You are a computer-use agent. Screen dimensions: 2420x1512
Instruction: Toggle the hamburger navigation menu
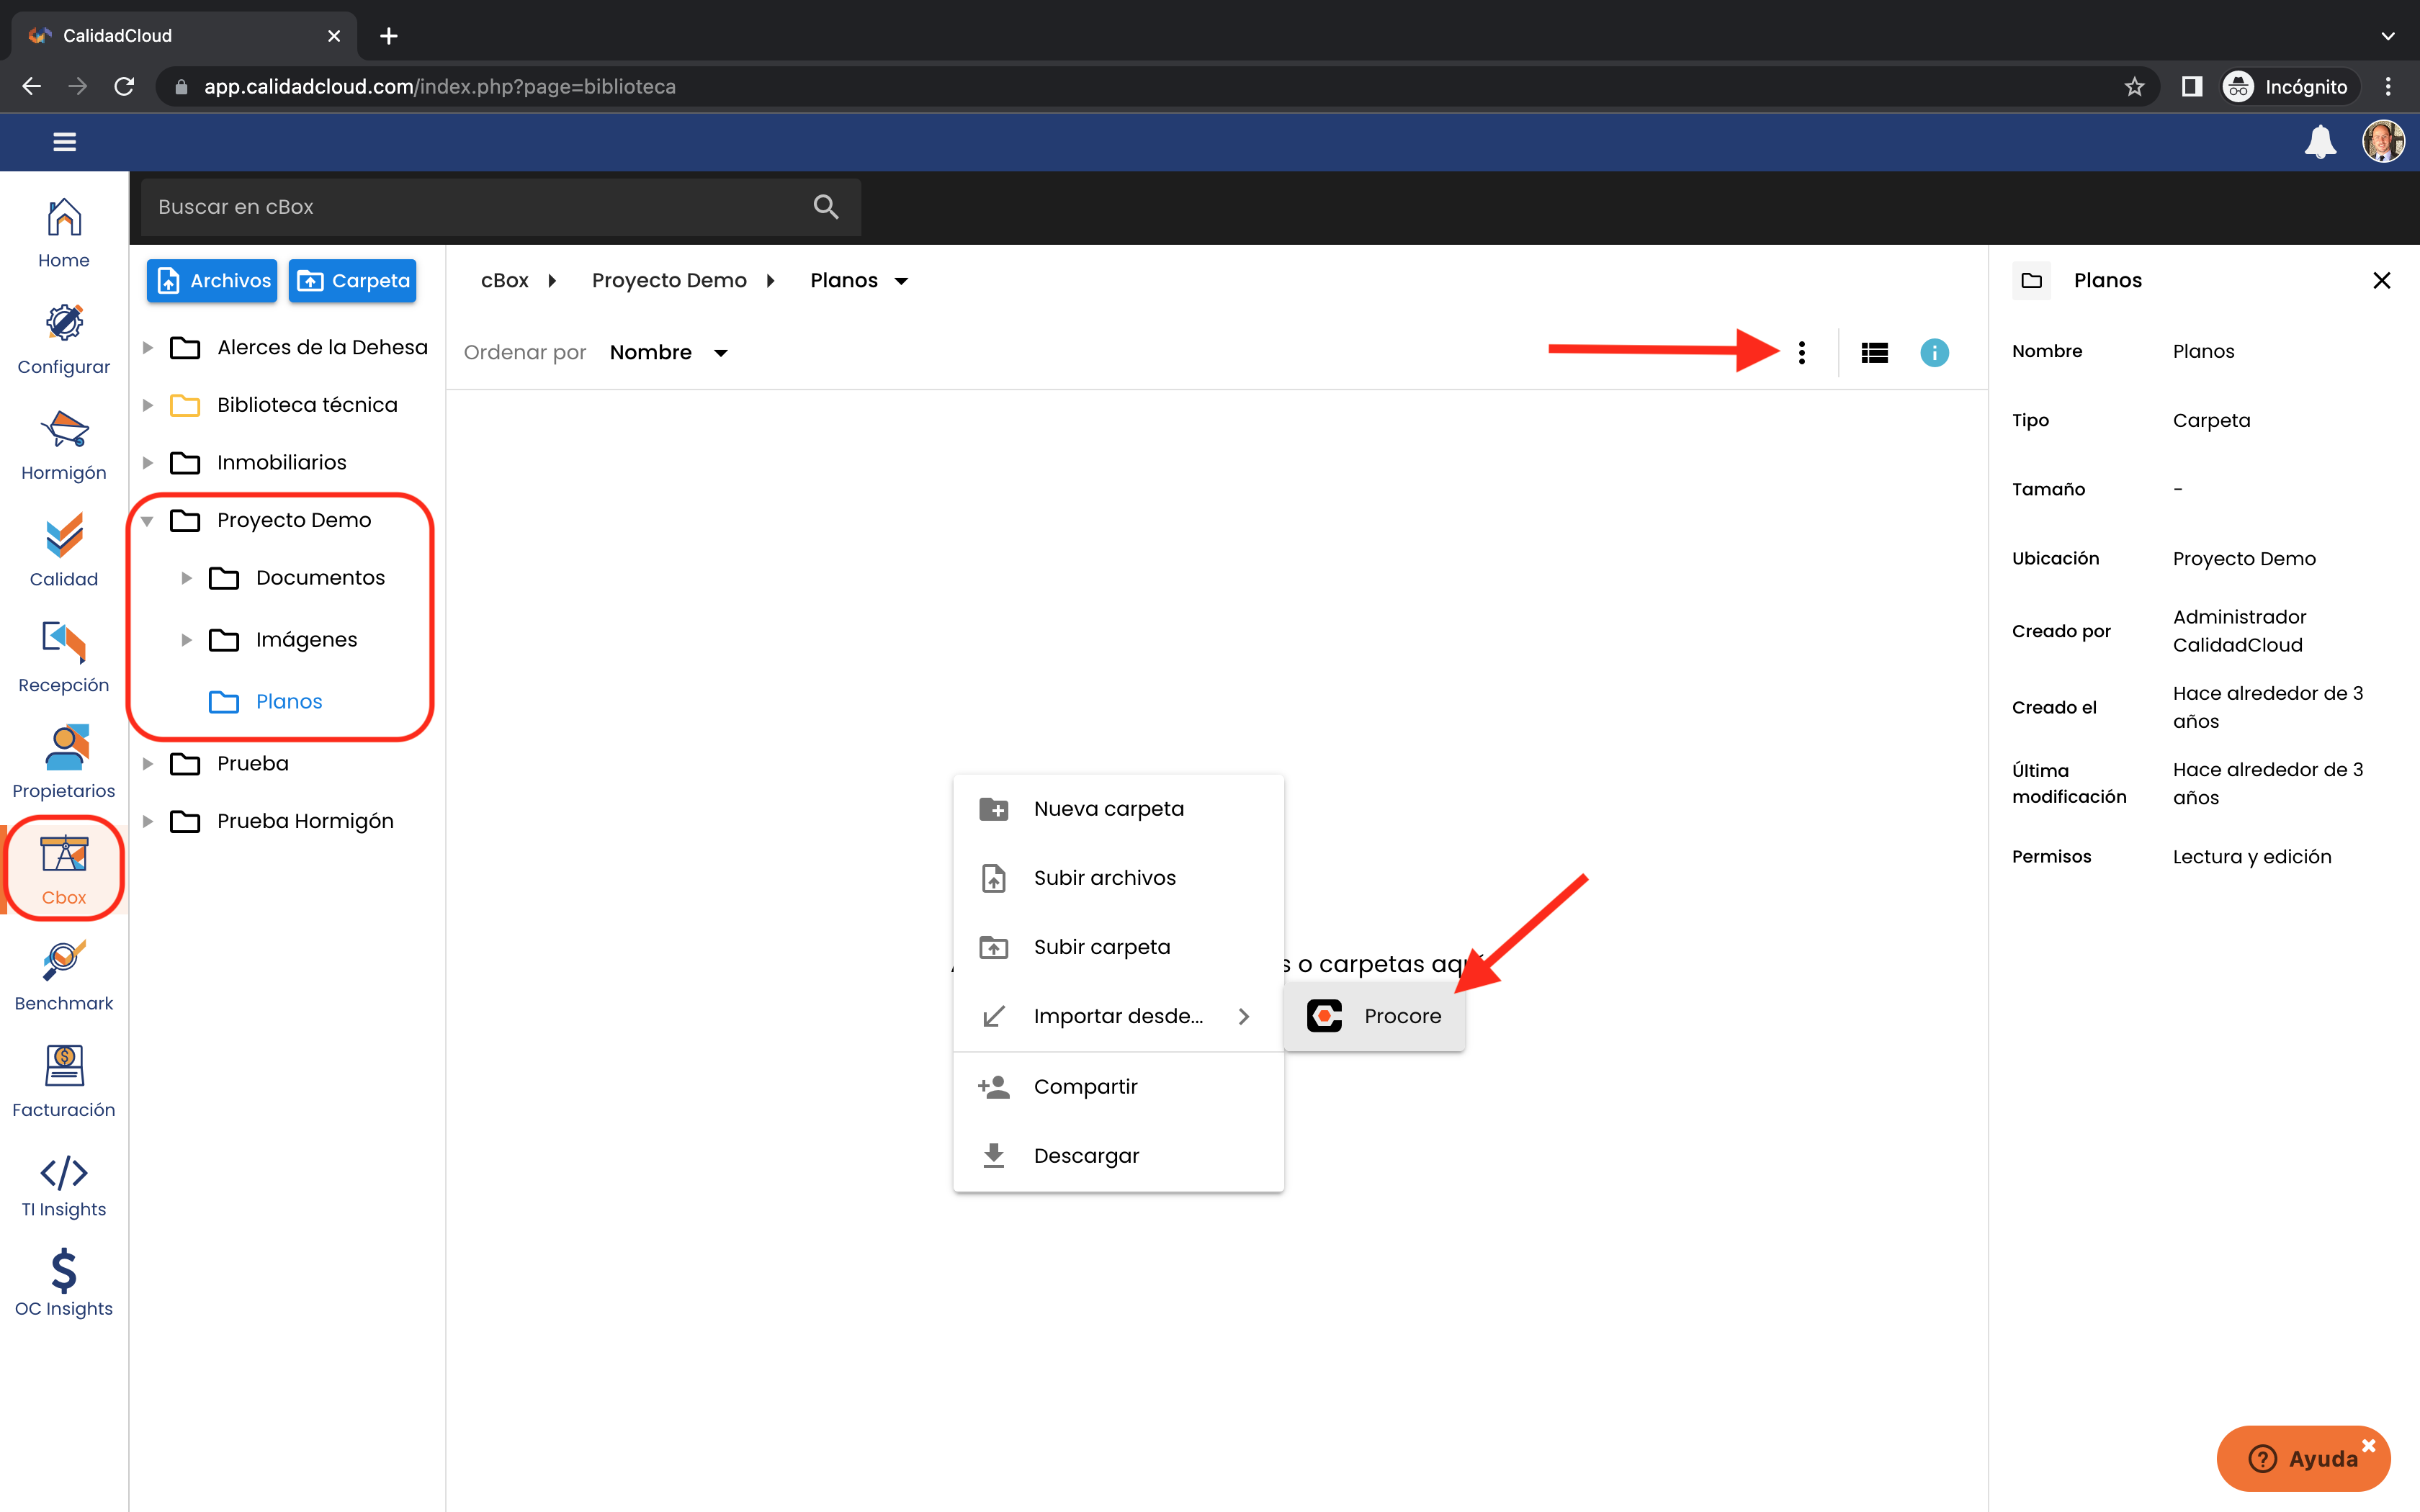pyautogui.click(x=65, y=142)
